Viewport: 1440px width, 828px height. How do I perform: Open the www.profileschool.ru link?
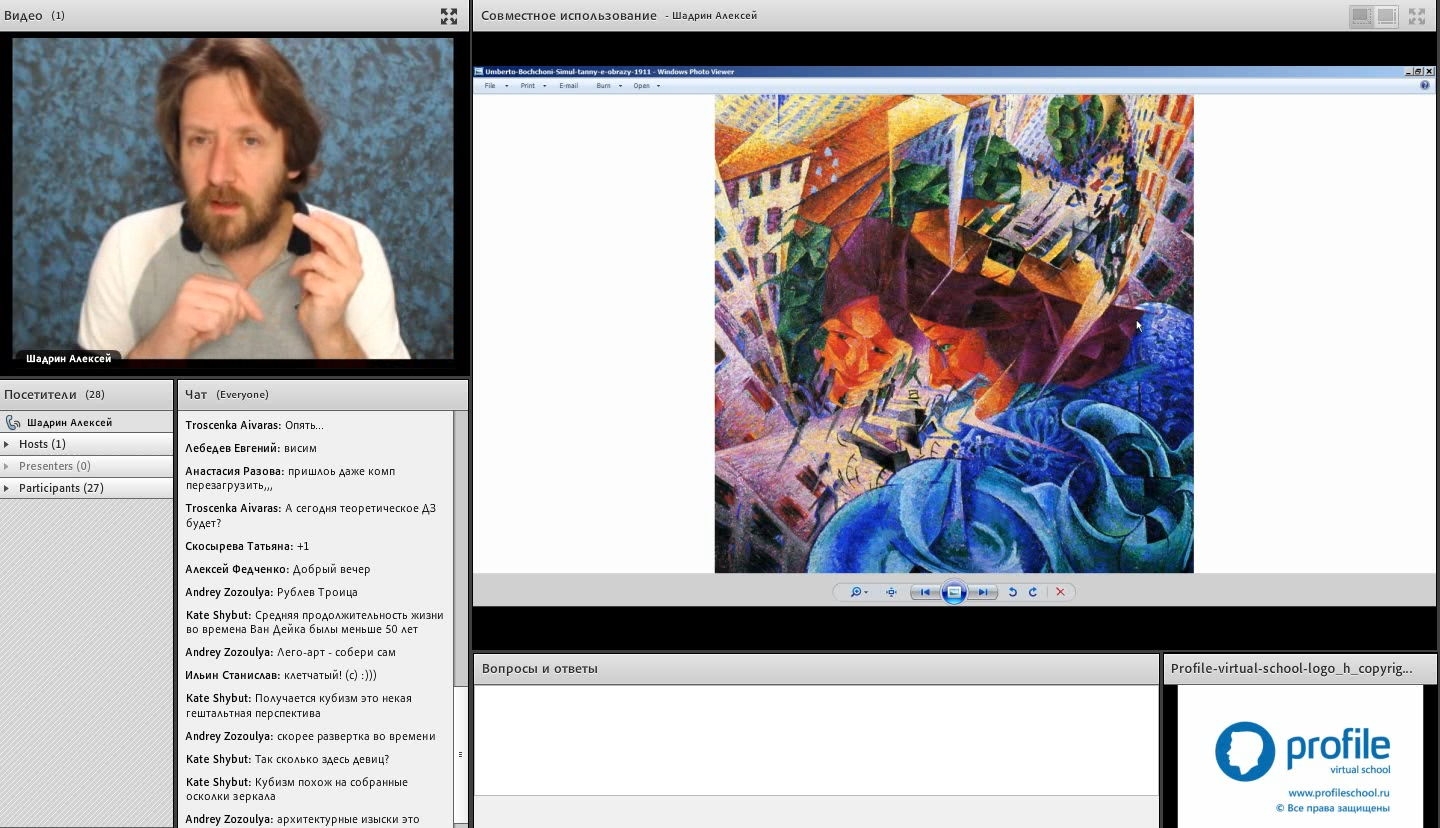pos(1340,793)
